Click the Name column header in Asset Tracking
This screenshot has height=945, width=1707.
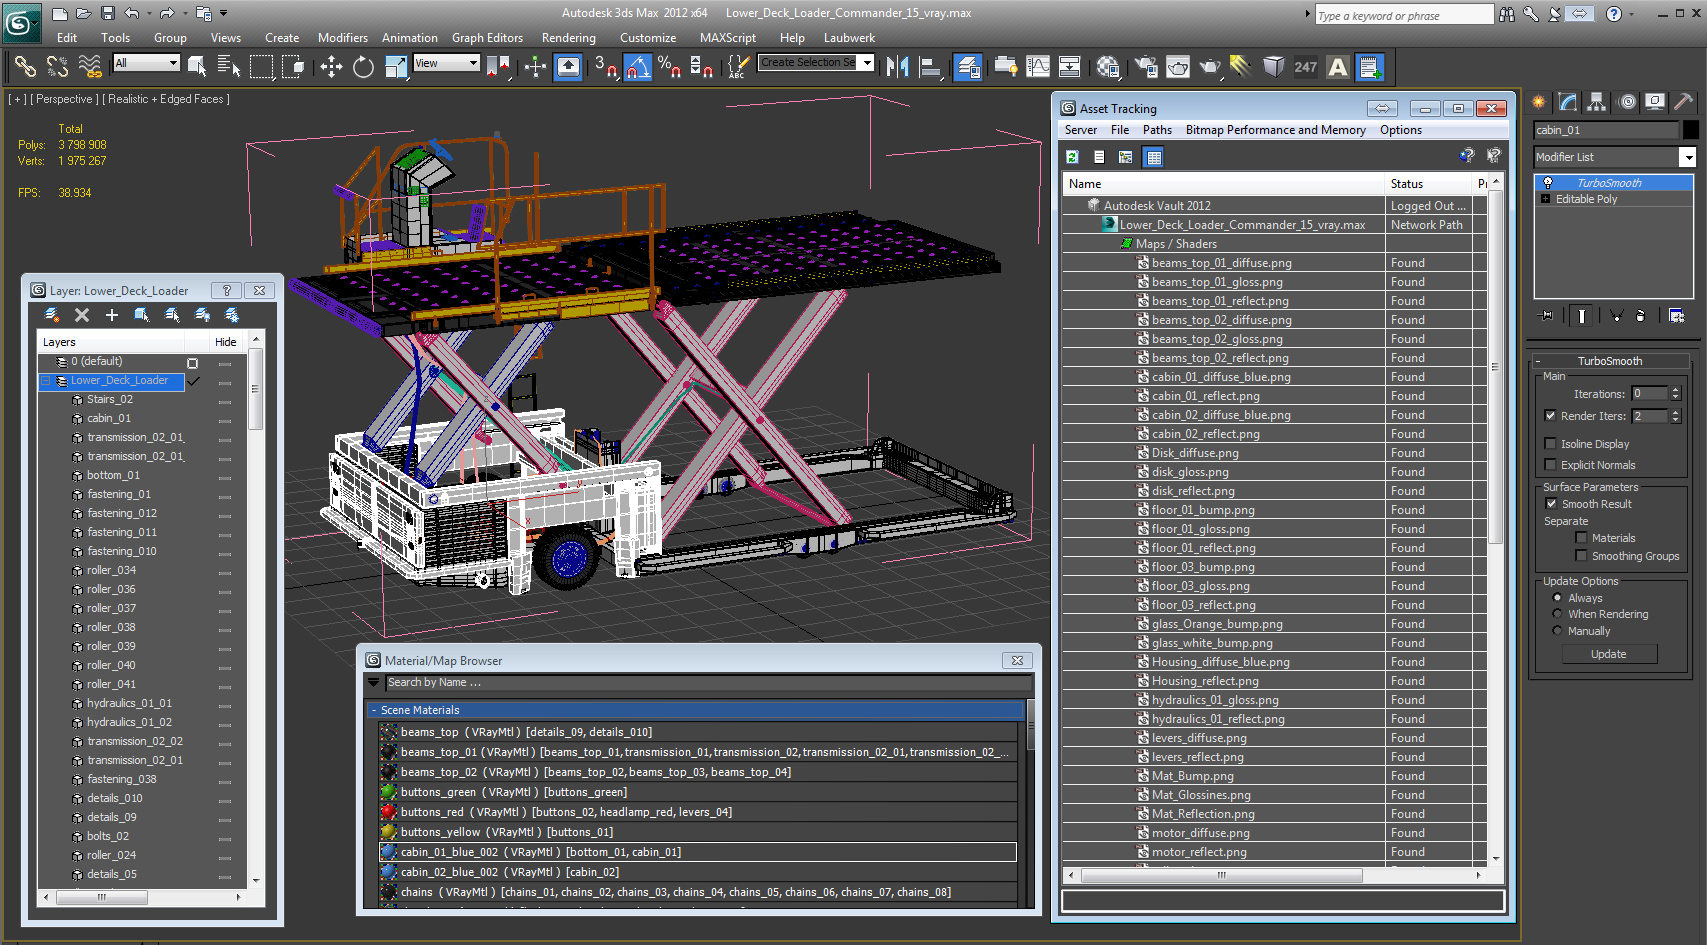(1224, 184)
